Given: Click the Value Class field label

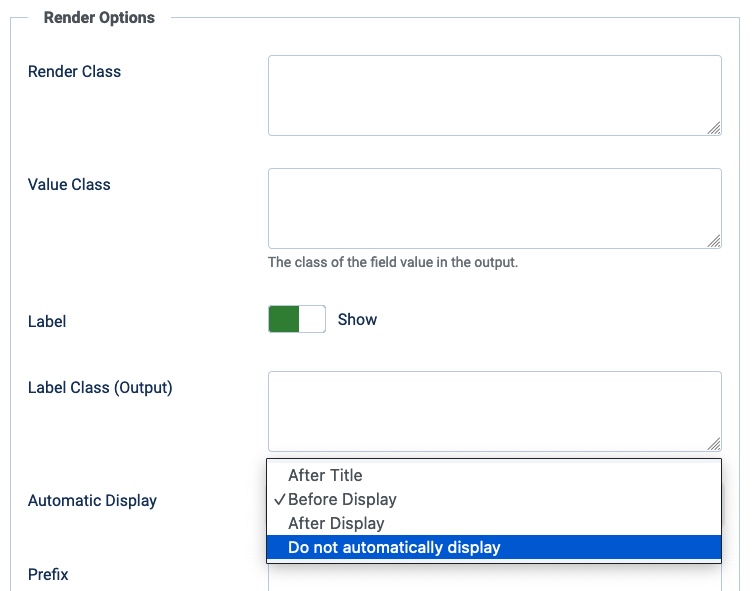Looking at the screenshot, I should click(69, 185).
